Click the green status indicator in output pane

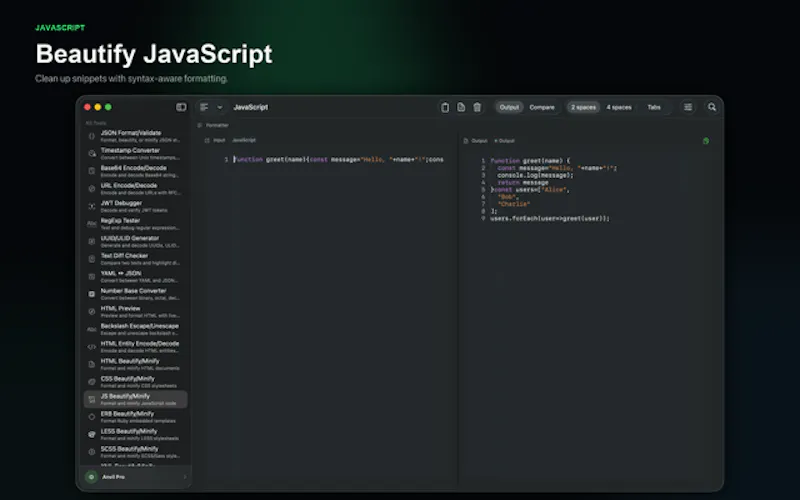[706, 141]
